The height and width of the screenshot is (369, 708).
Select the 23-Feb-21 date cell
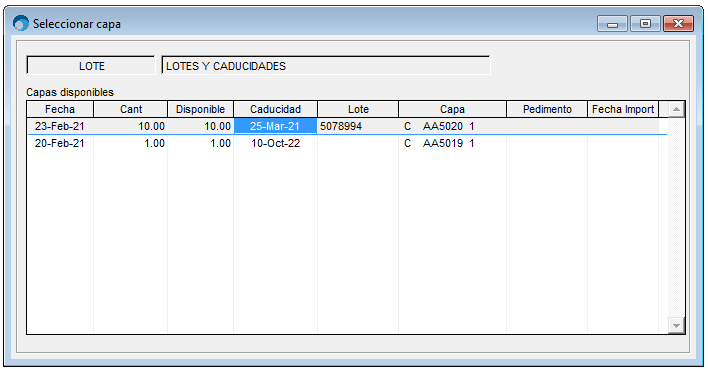[x=60, y=126]
